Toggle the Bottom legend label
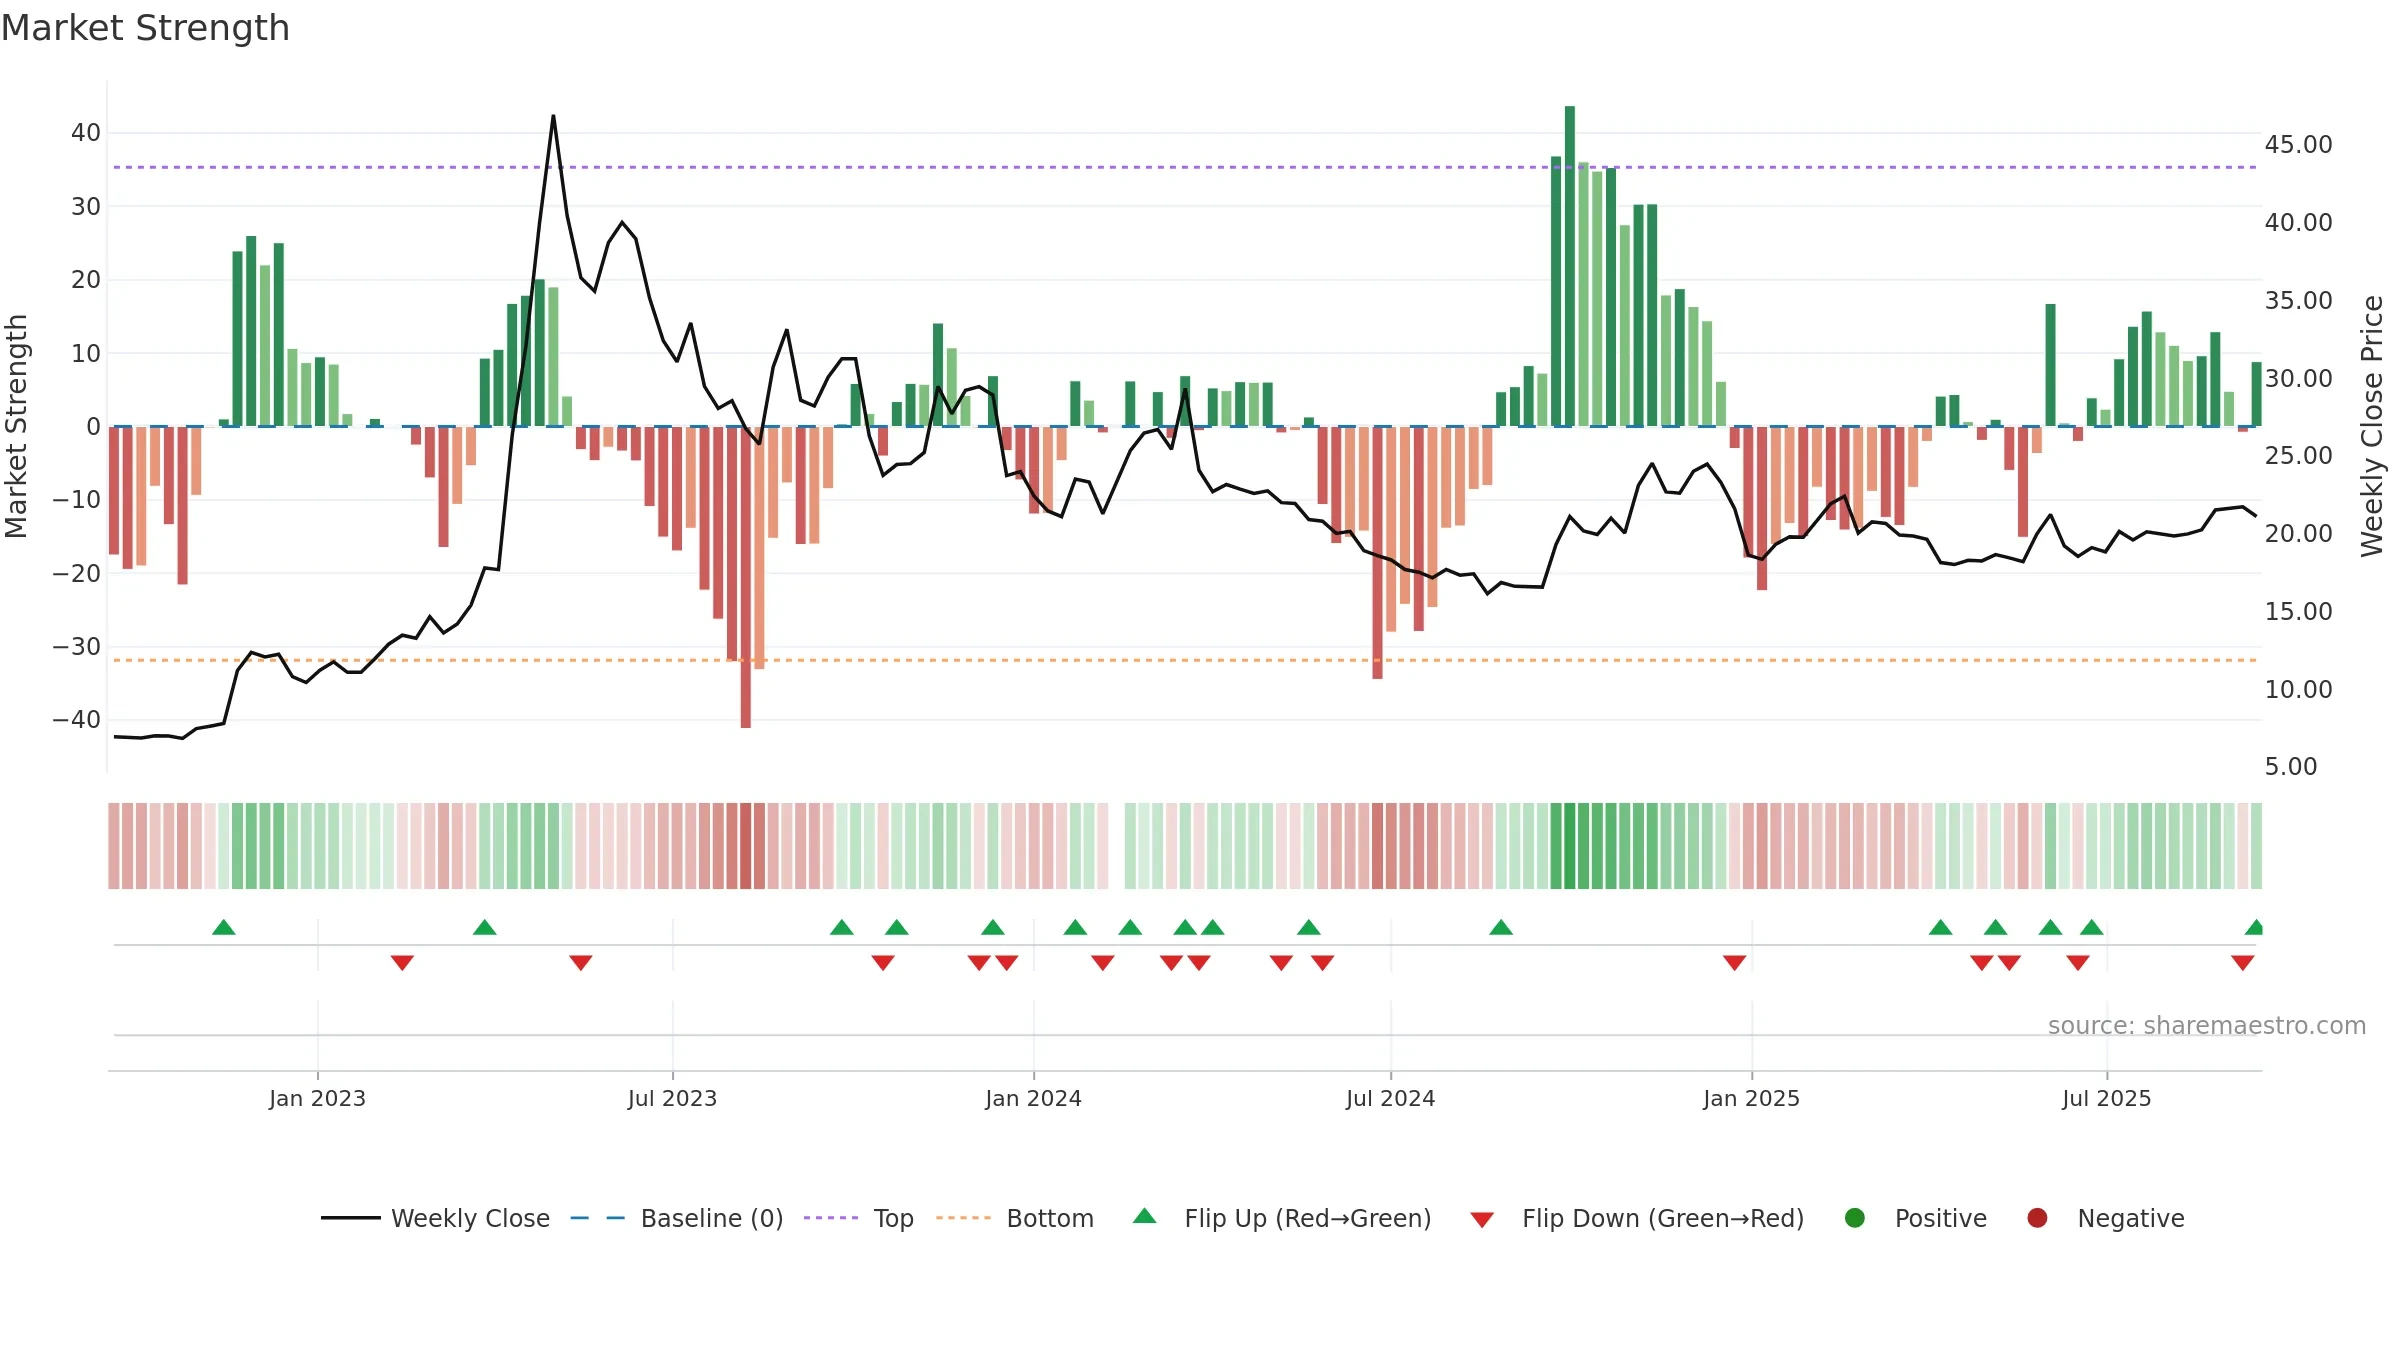Image resolution: width=2400 pixels, height=1350 pixels. coord(1050,1218)
